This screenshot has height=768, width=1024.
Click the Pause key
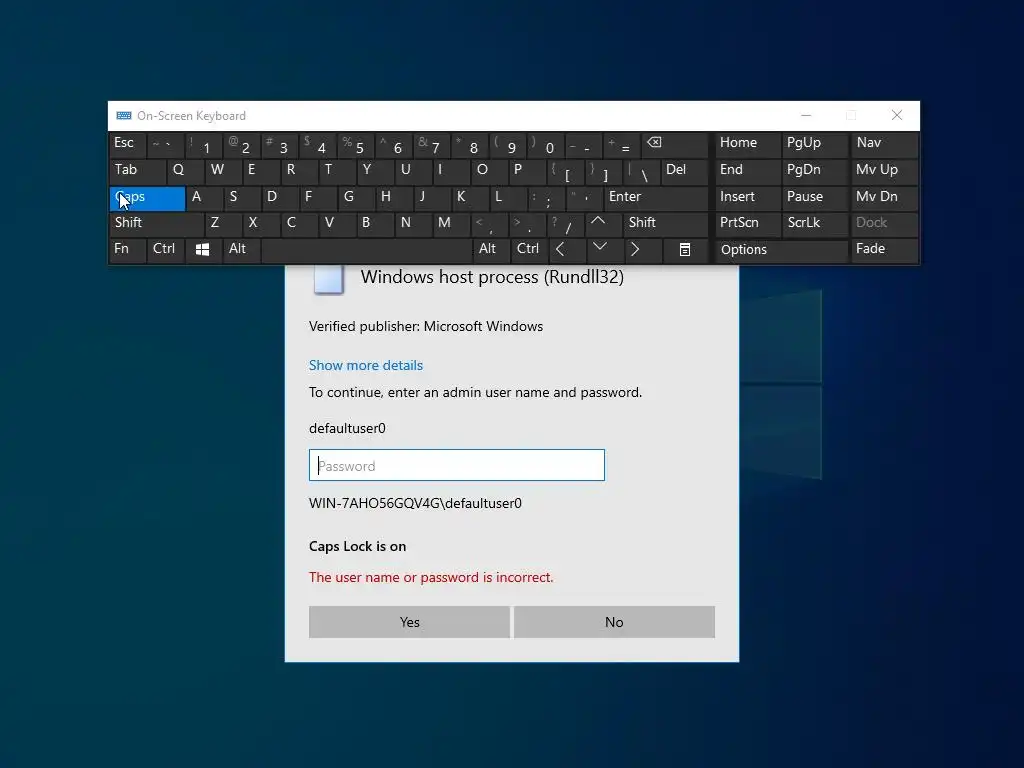[814, 199]
